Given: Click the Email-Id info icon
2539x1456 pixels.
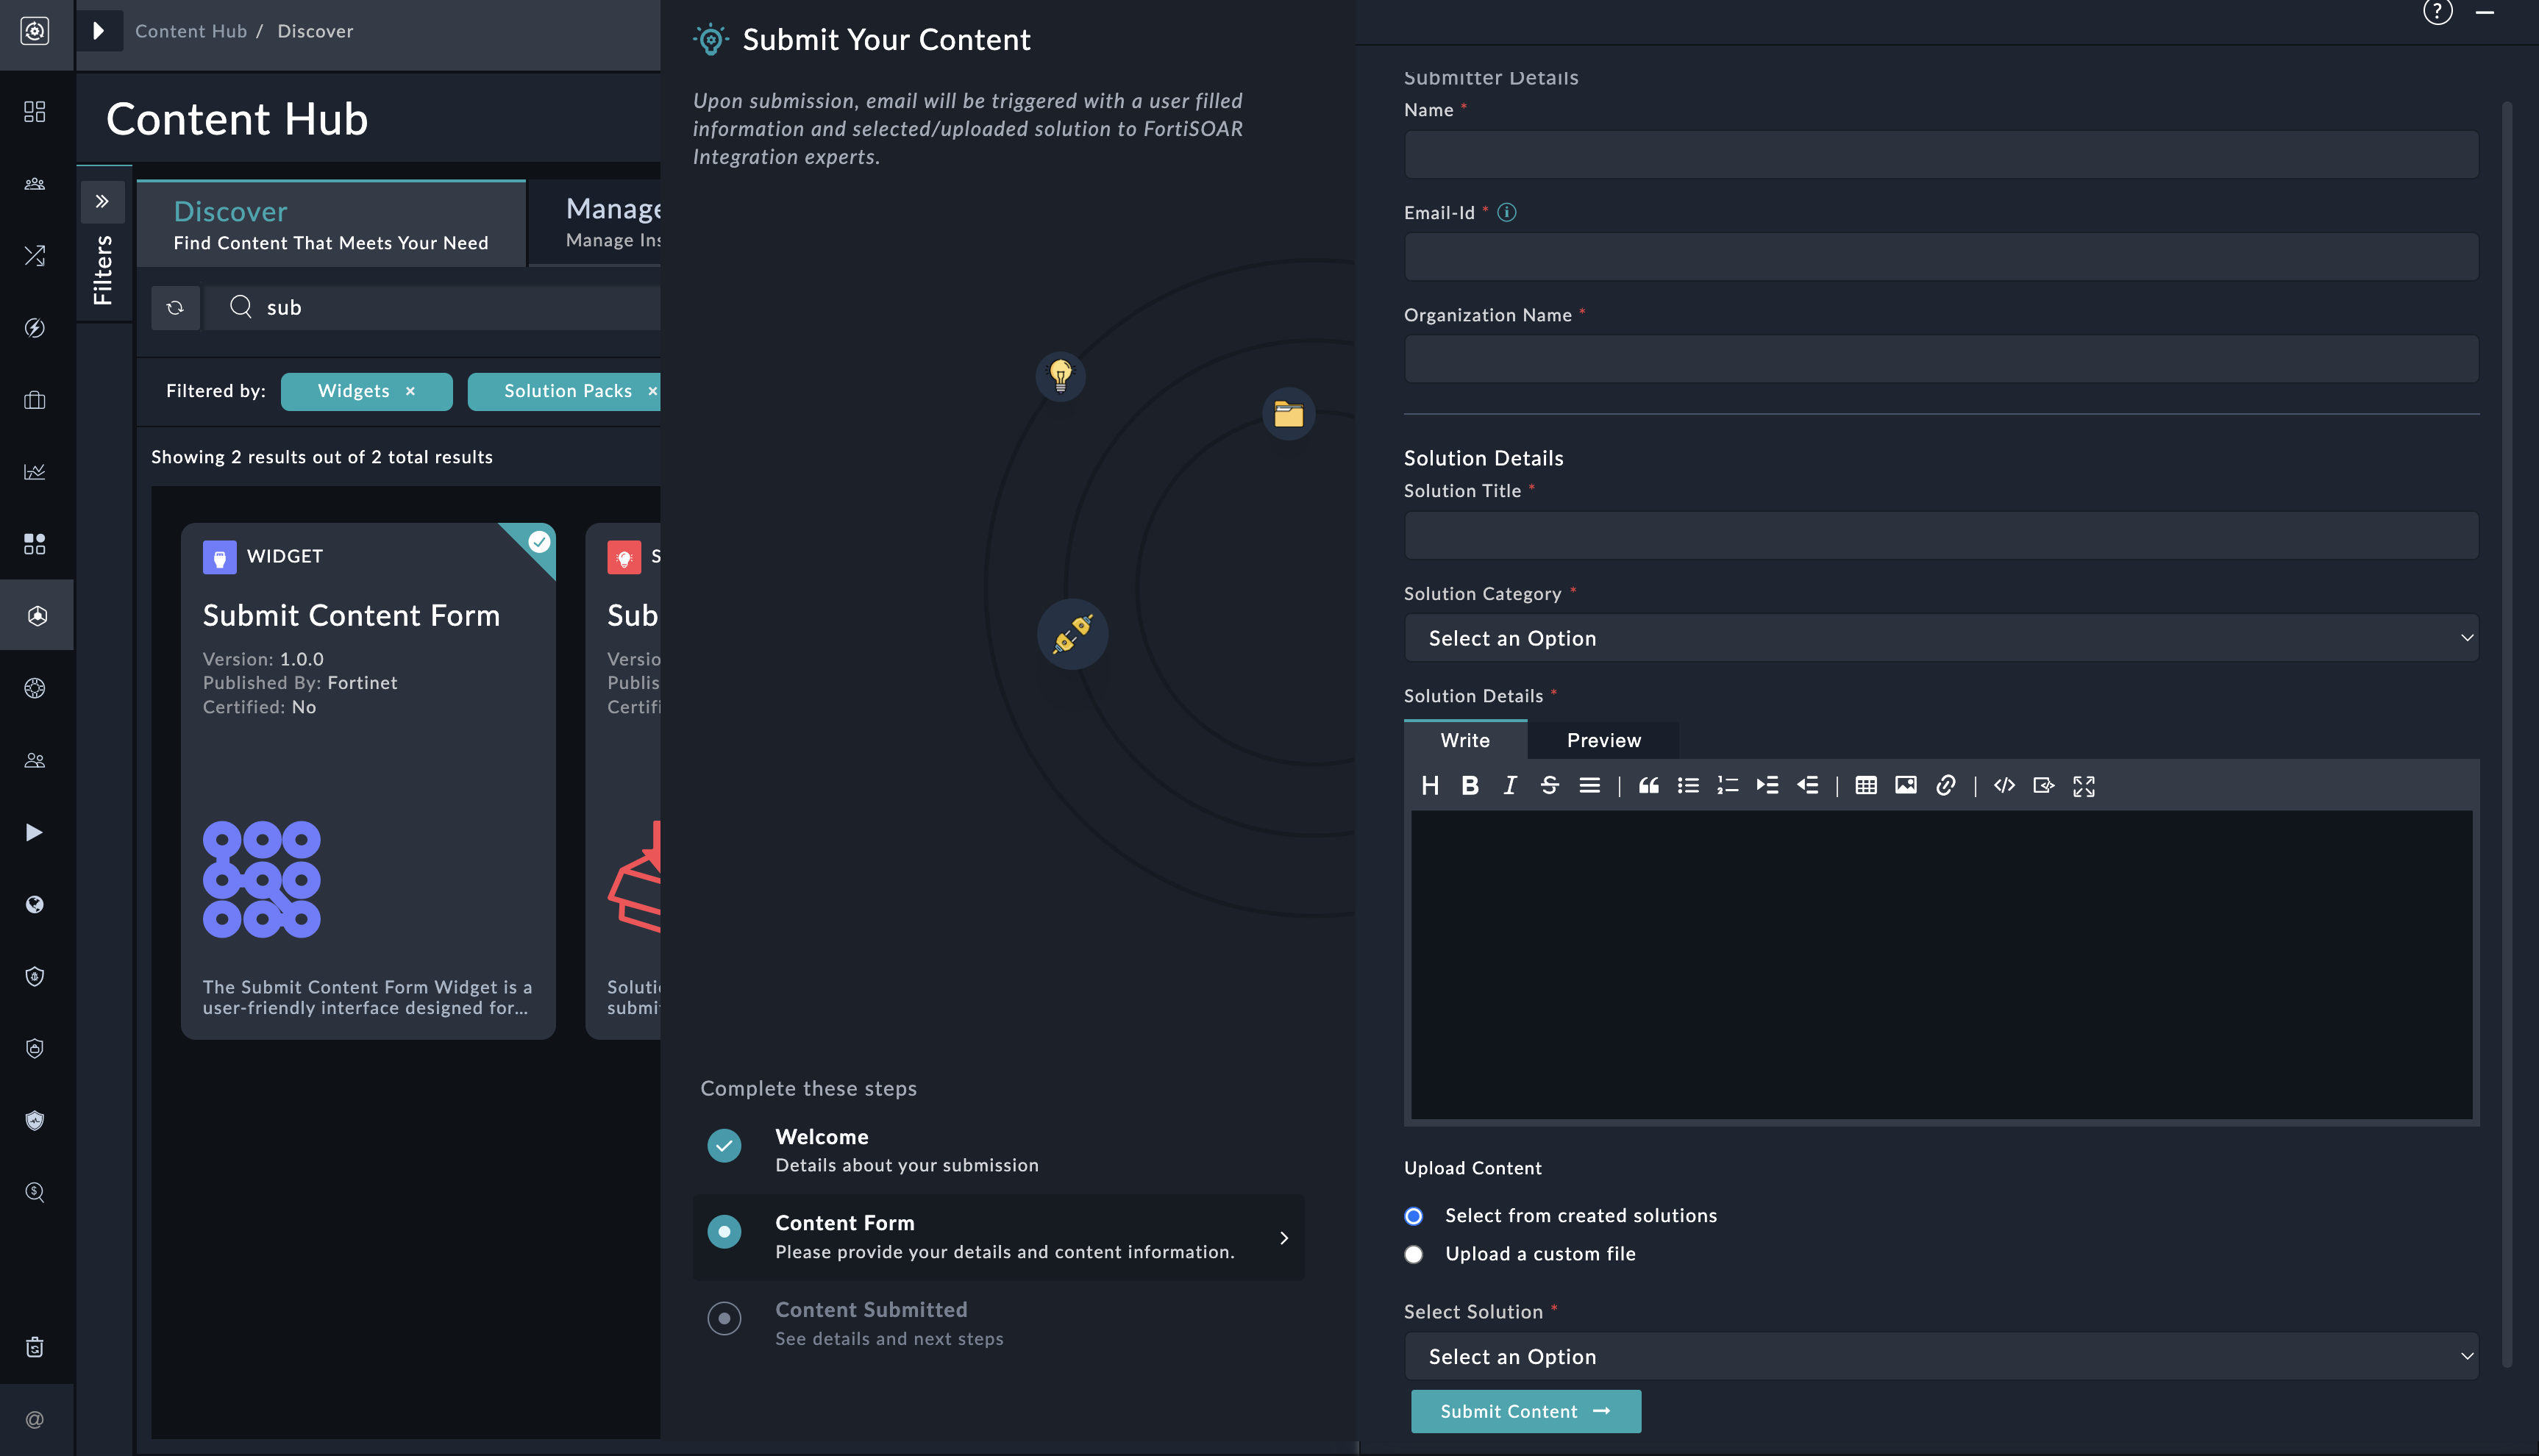Looking at the screenshot, I should (x=1506, y=212).
